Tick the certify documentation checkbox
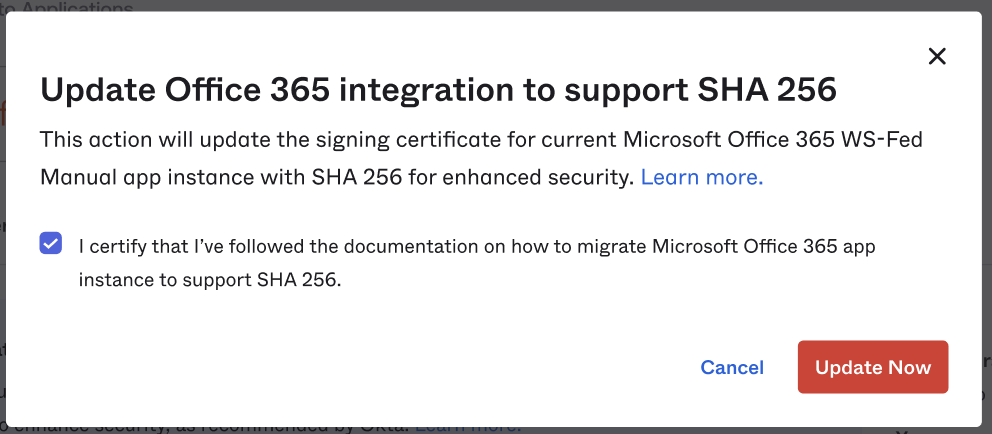This screenshot has width=992, height=434. point(50,244)
